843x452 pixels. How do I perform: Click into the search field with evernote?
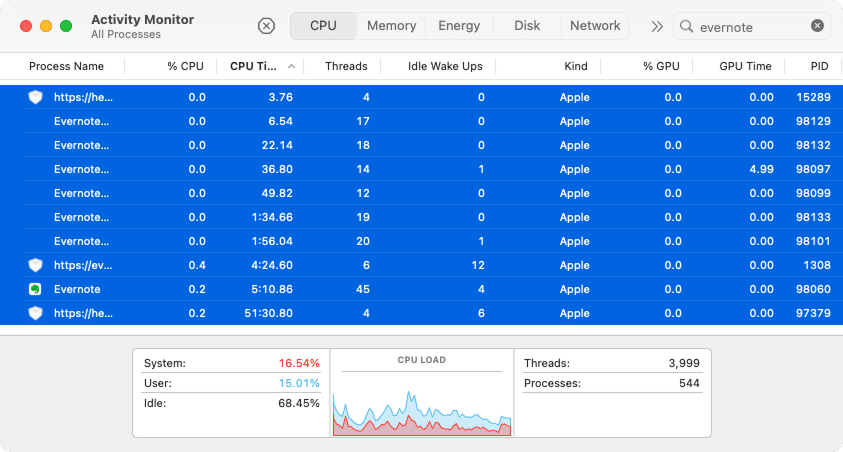(752, 26)
